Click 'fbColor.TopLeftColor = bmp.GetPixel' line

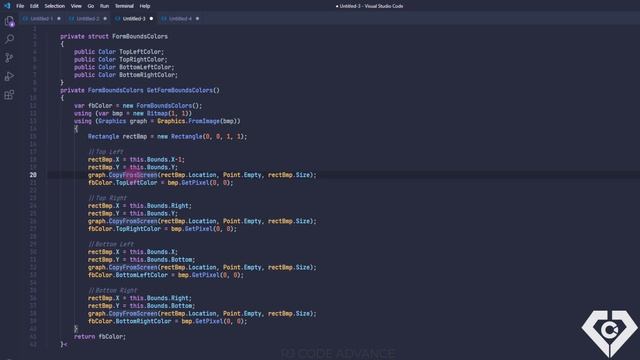[x=160, y=183]
